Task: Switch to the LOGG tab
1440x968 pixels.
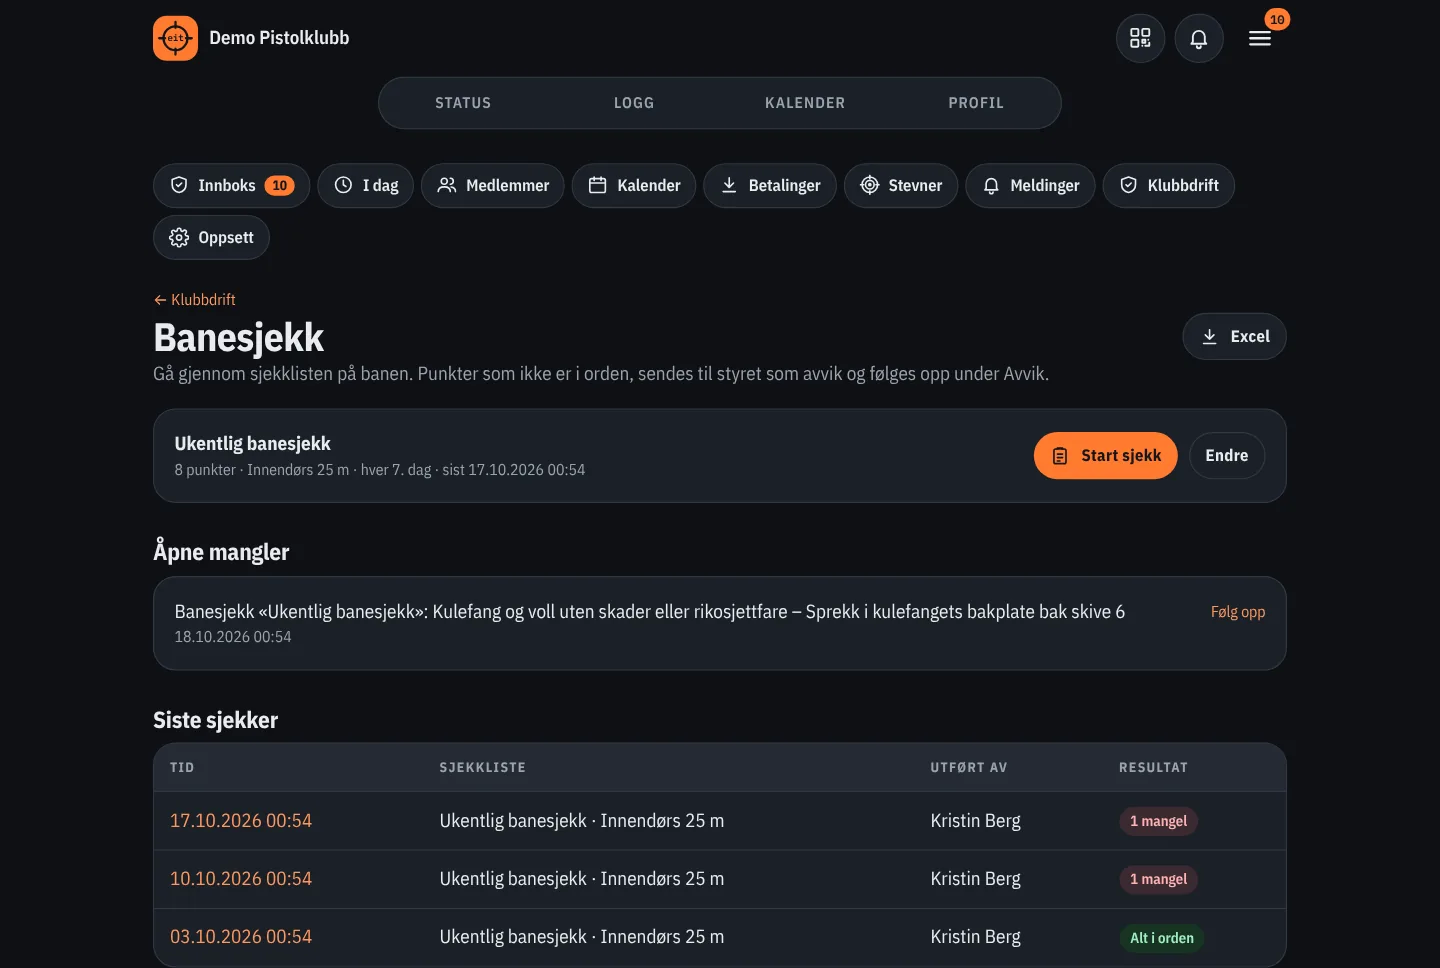Action: [x=634, y=103]
